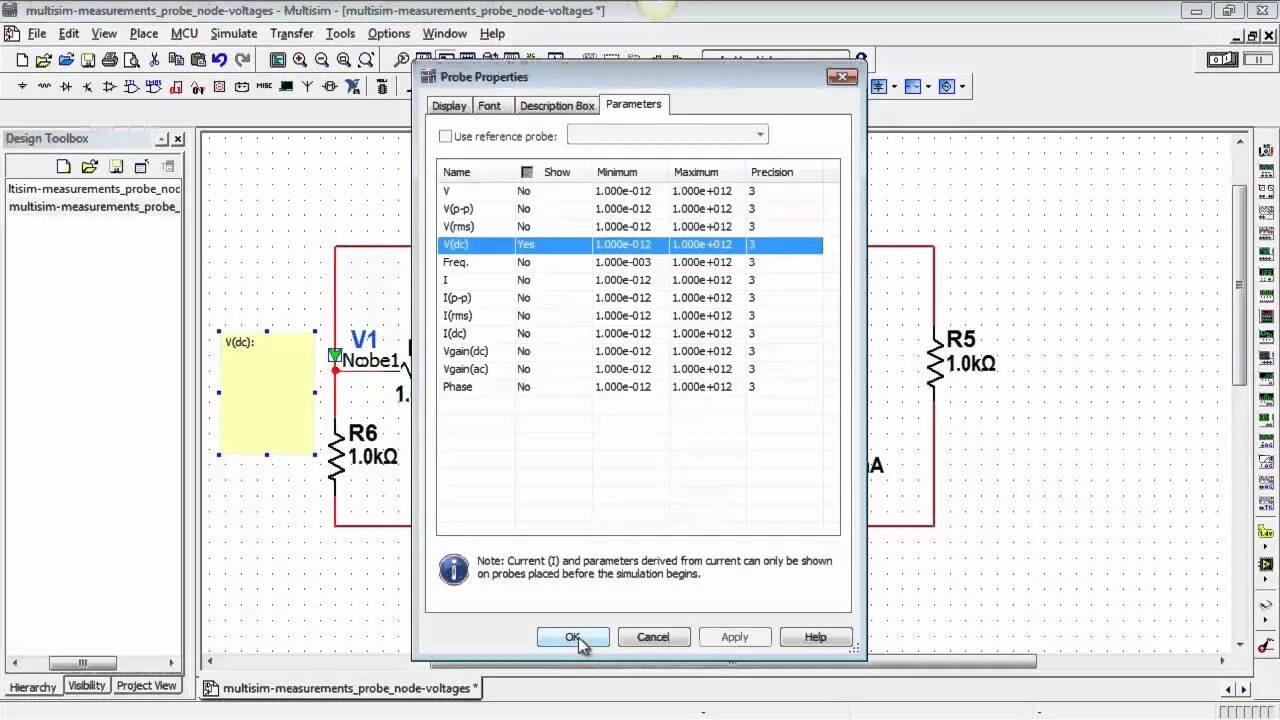Select the Parameters tab
The width and height of the screenshot is (1280, 720).
tap(633, 104)
